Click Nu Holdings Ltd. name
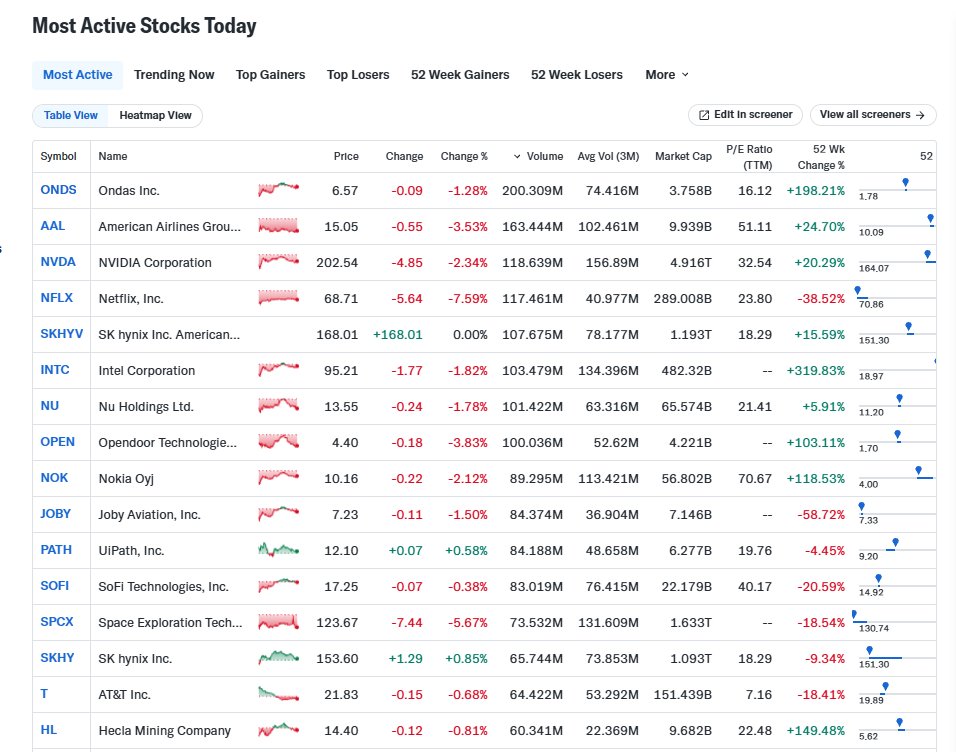956x752 pixels. click(x=146, y=407)
